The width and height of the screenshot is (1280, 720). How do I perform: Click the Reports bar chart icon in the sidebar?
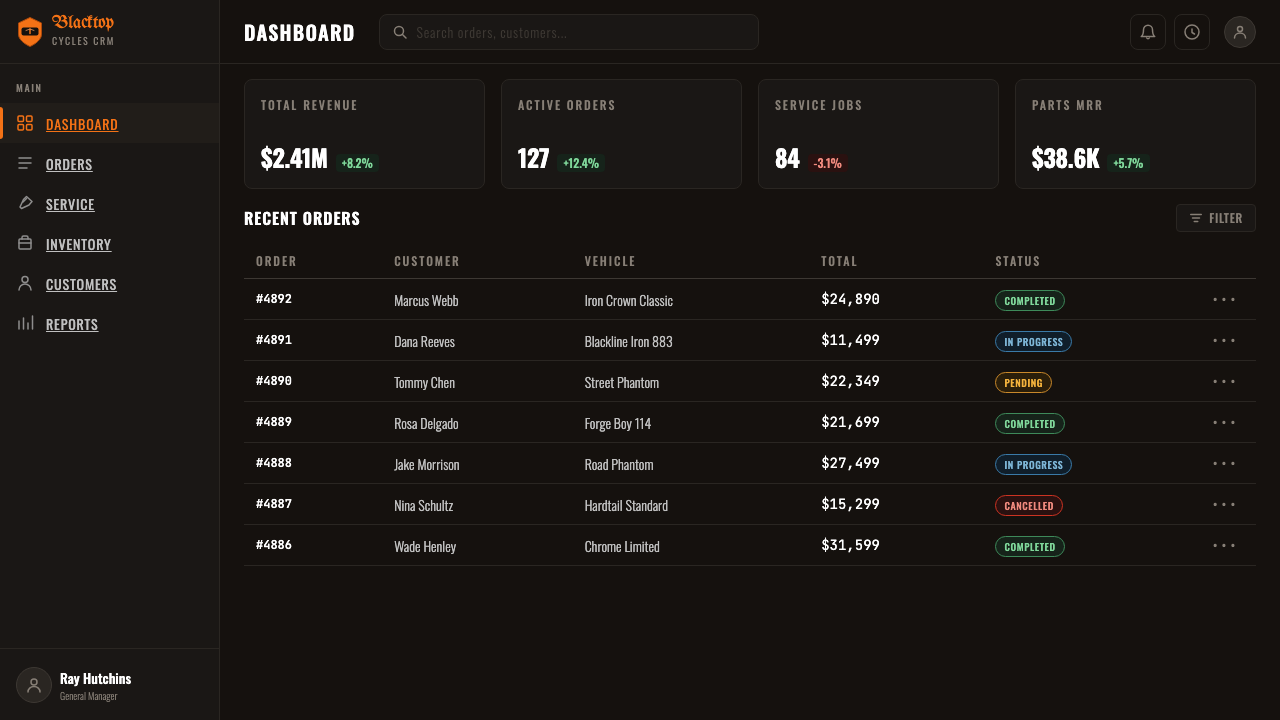click(x=25, y=323)
